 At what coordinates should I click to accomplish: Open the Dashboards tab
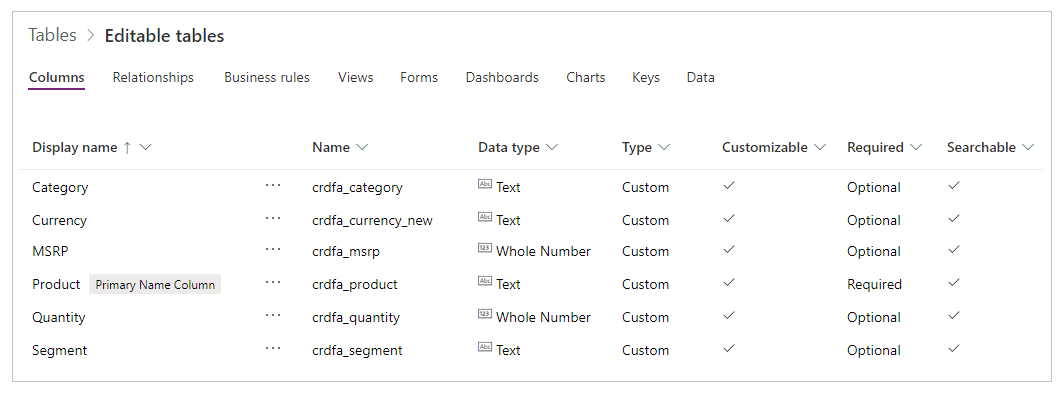[502, 77]
